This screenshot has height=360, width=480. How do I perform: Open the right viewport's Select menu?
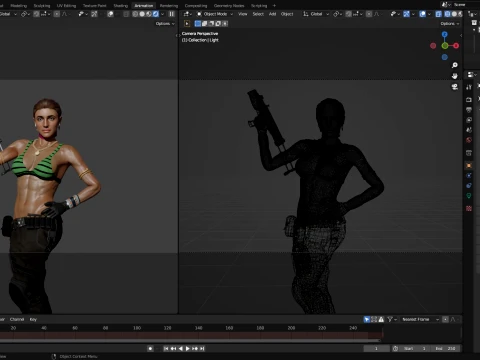pyautogui.click(x=258, y=14)
